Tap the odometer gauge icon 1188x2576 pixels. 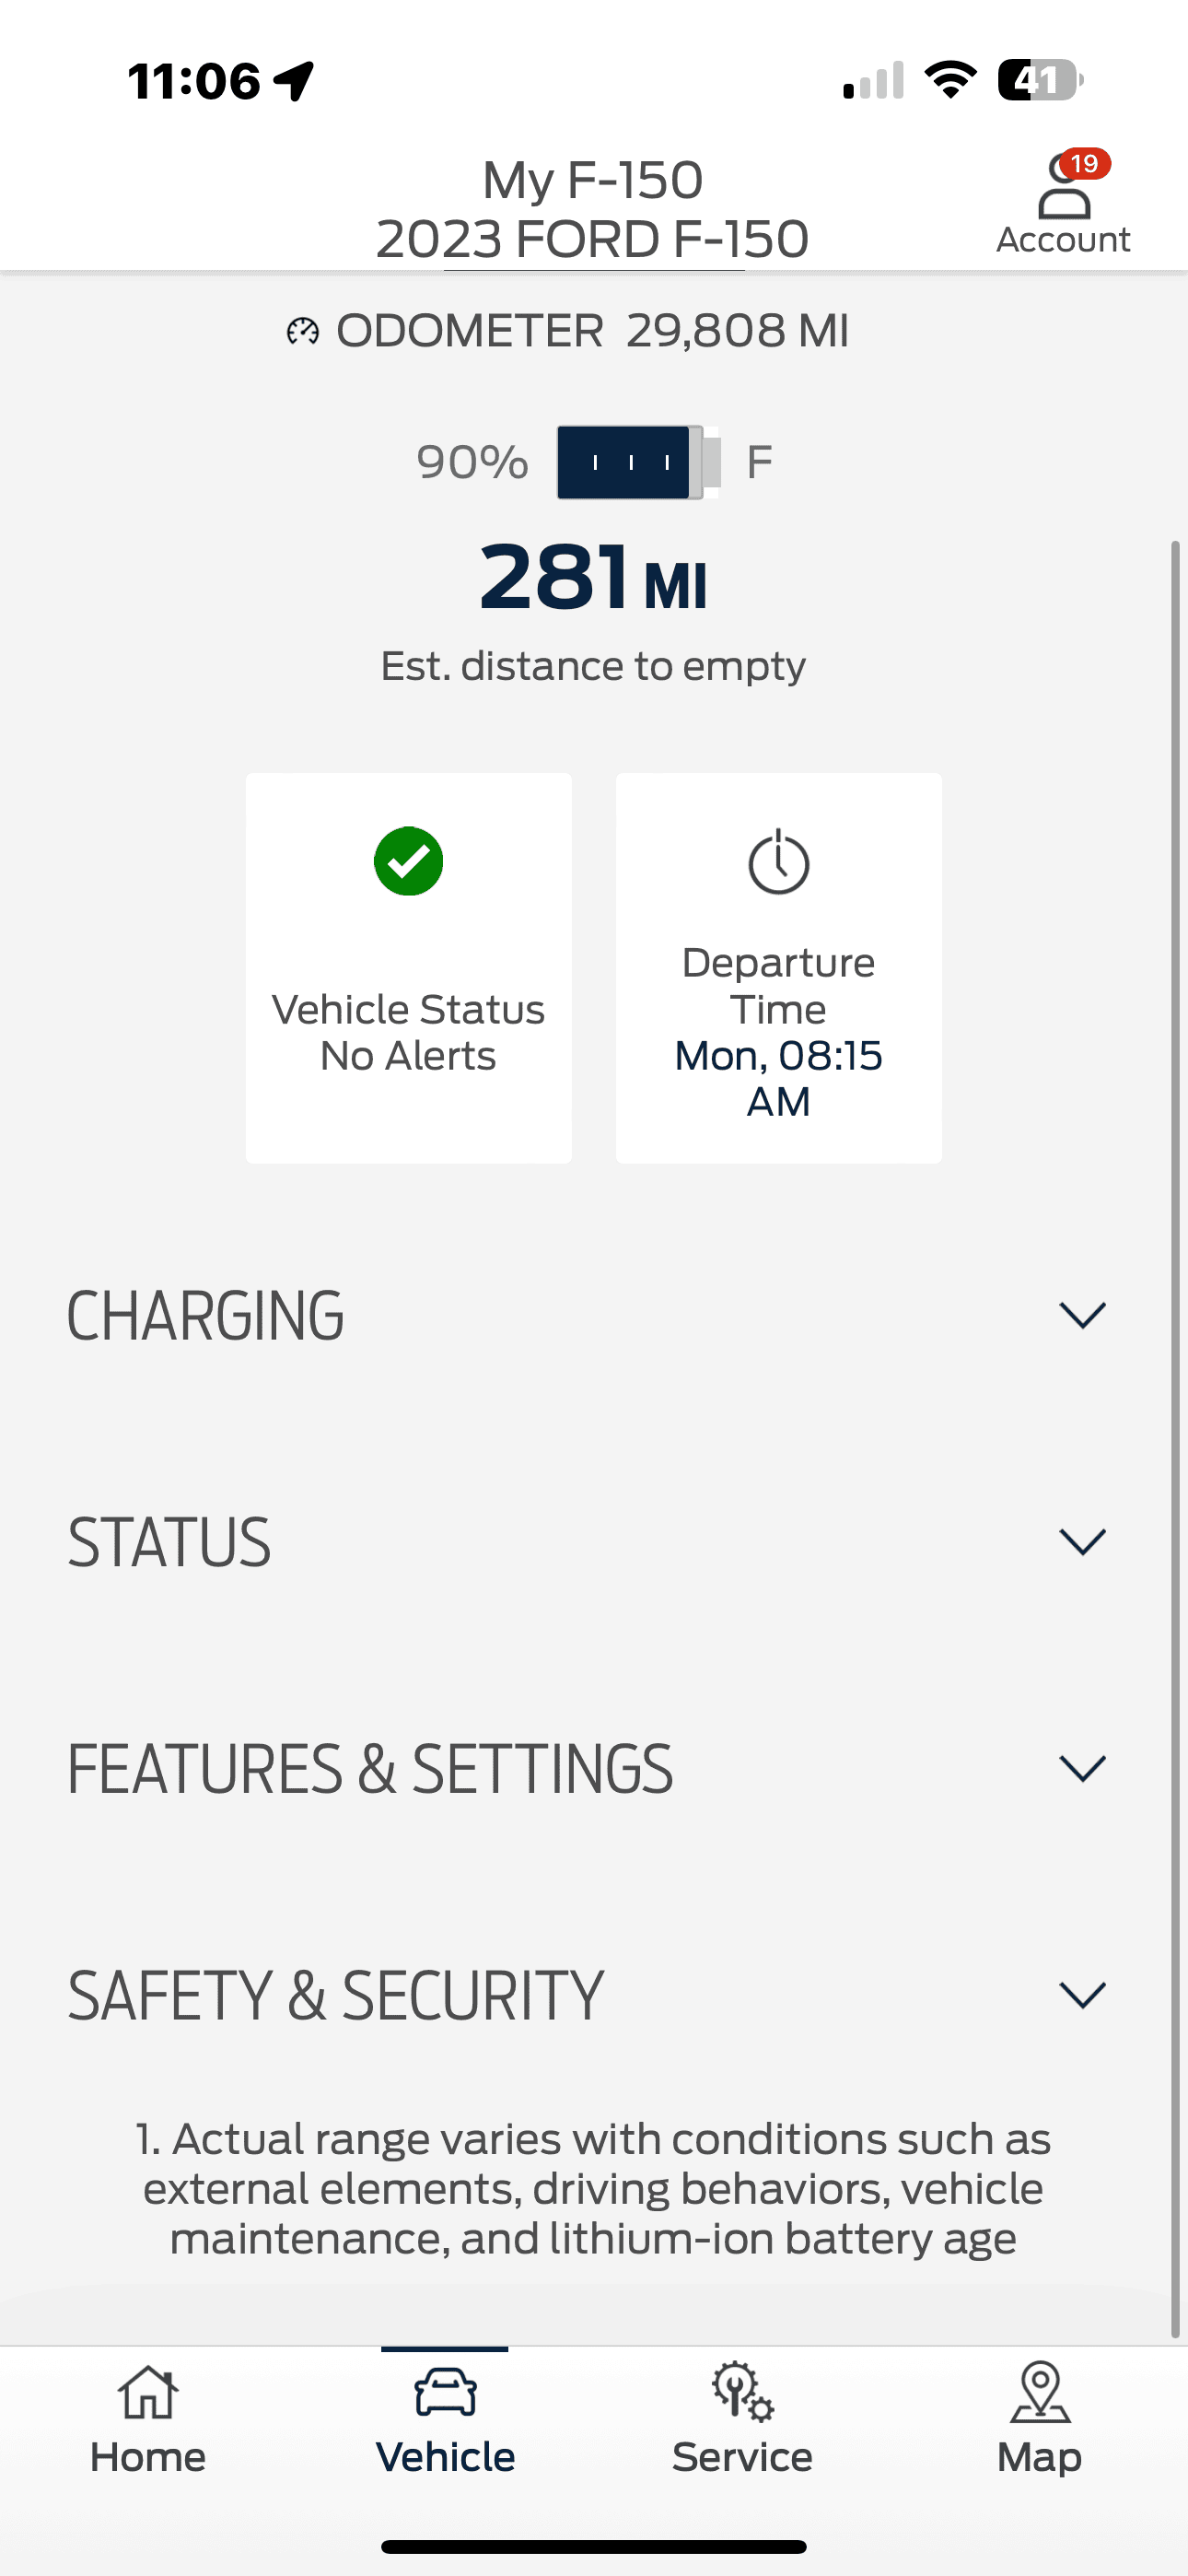point(303,331)
